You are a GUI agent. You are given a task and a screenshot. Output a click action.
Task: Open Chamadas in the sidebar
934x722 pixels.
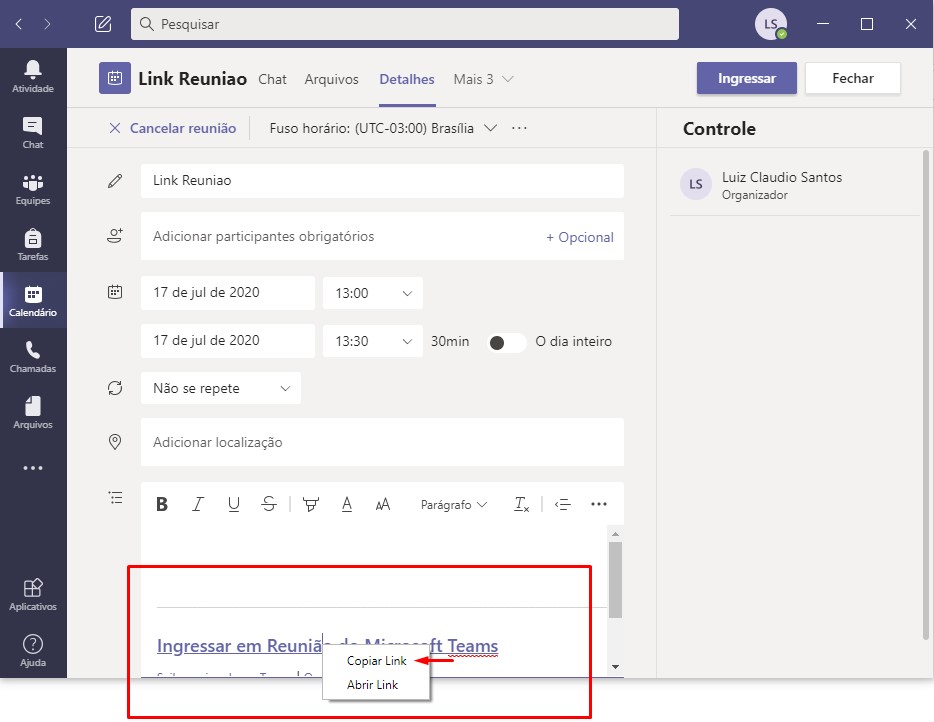coord(33,356)
